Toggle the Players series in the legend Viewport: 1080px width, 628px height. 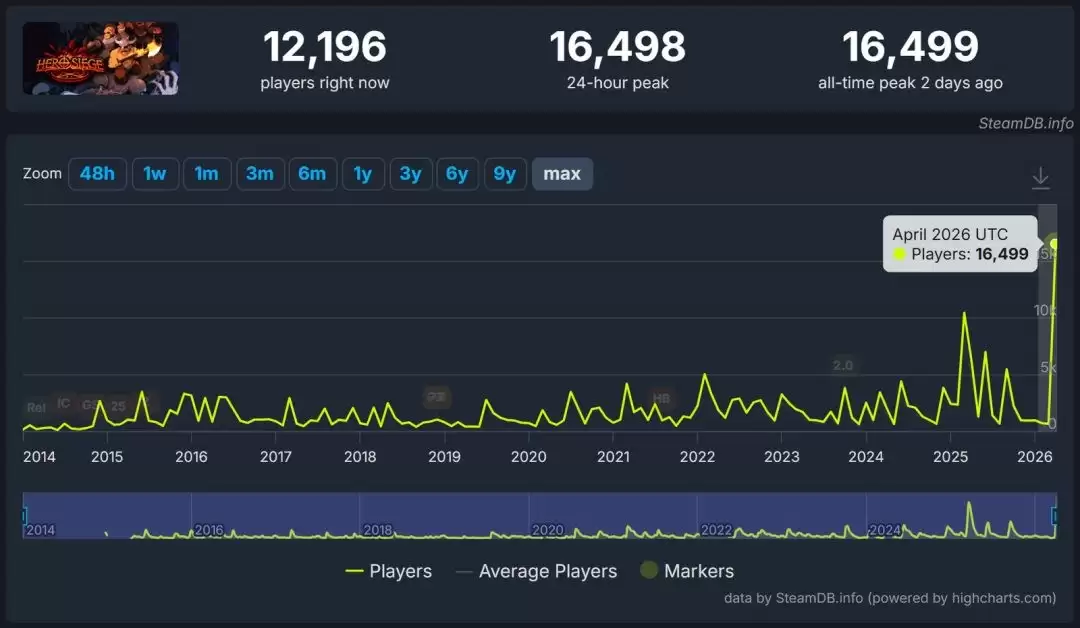click(399, 571)
